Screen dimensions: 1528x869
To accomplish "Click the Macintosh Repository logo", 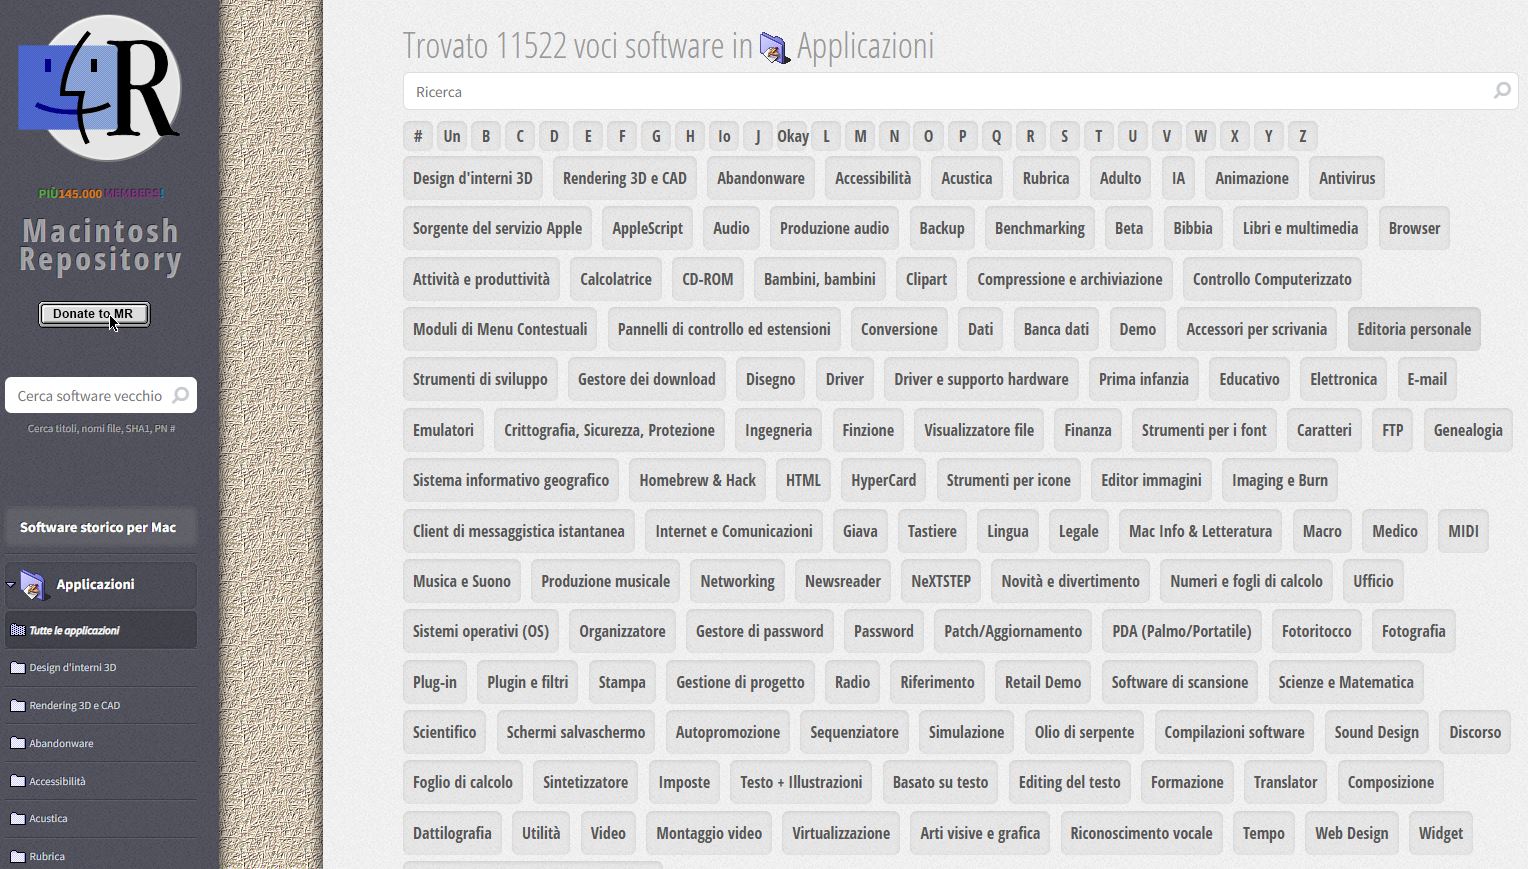I will click(x=99, y=88).
